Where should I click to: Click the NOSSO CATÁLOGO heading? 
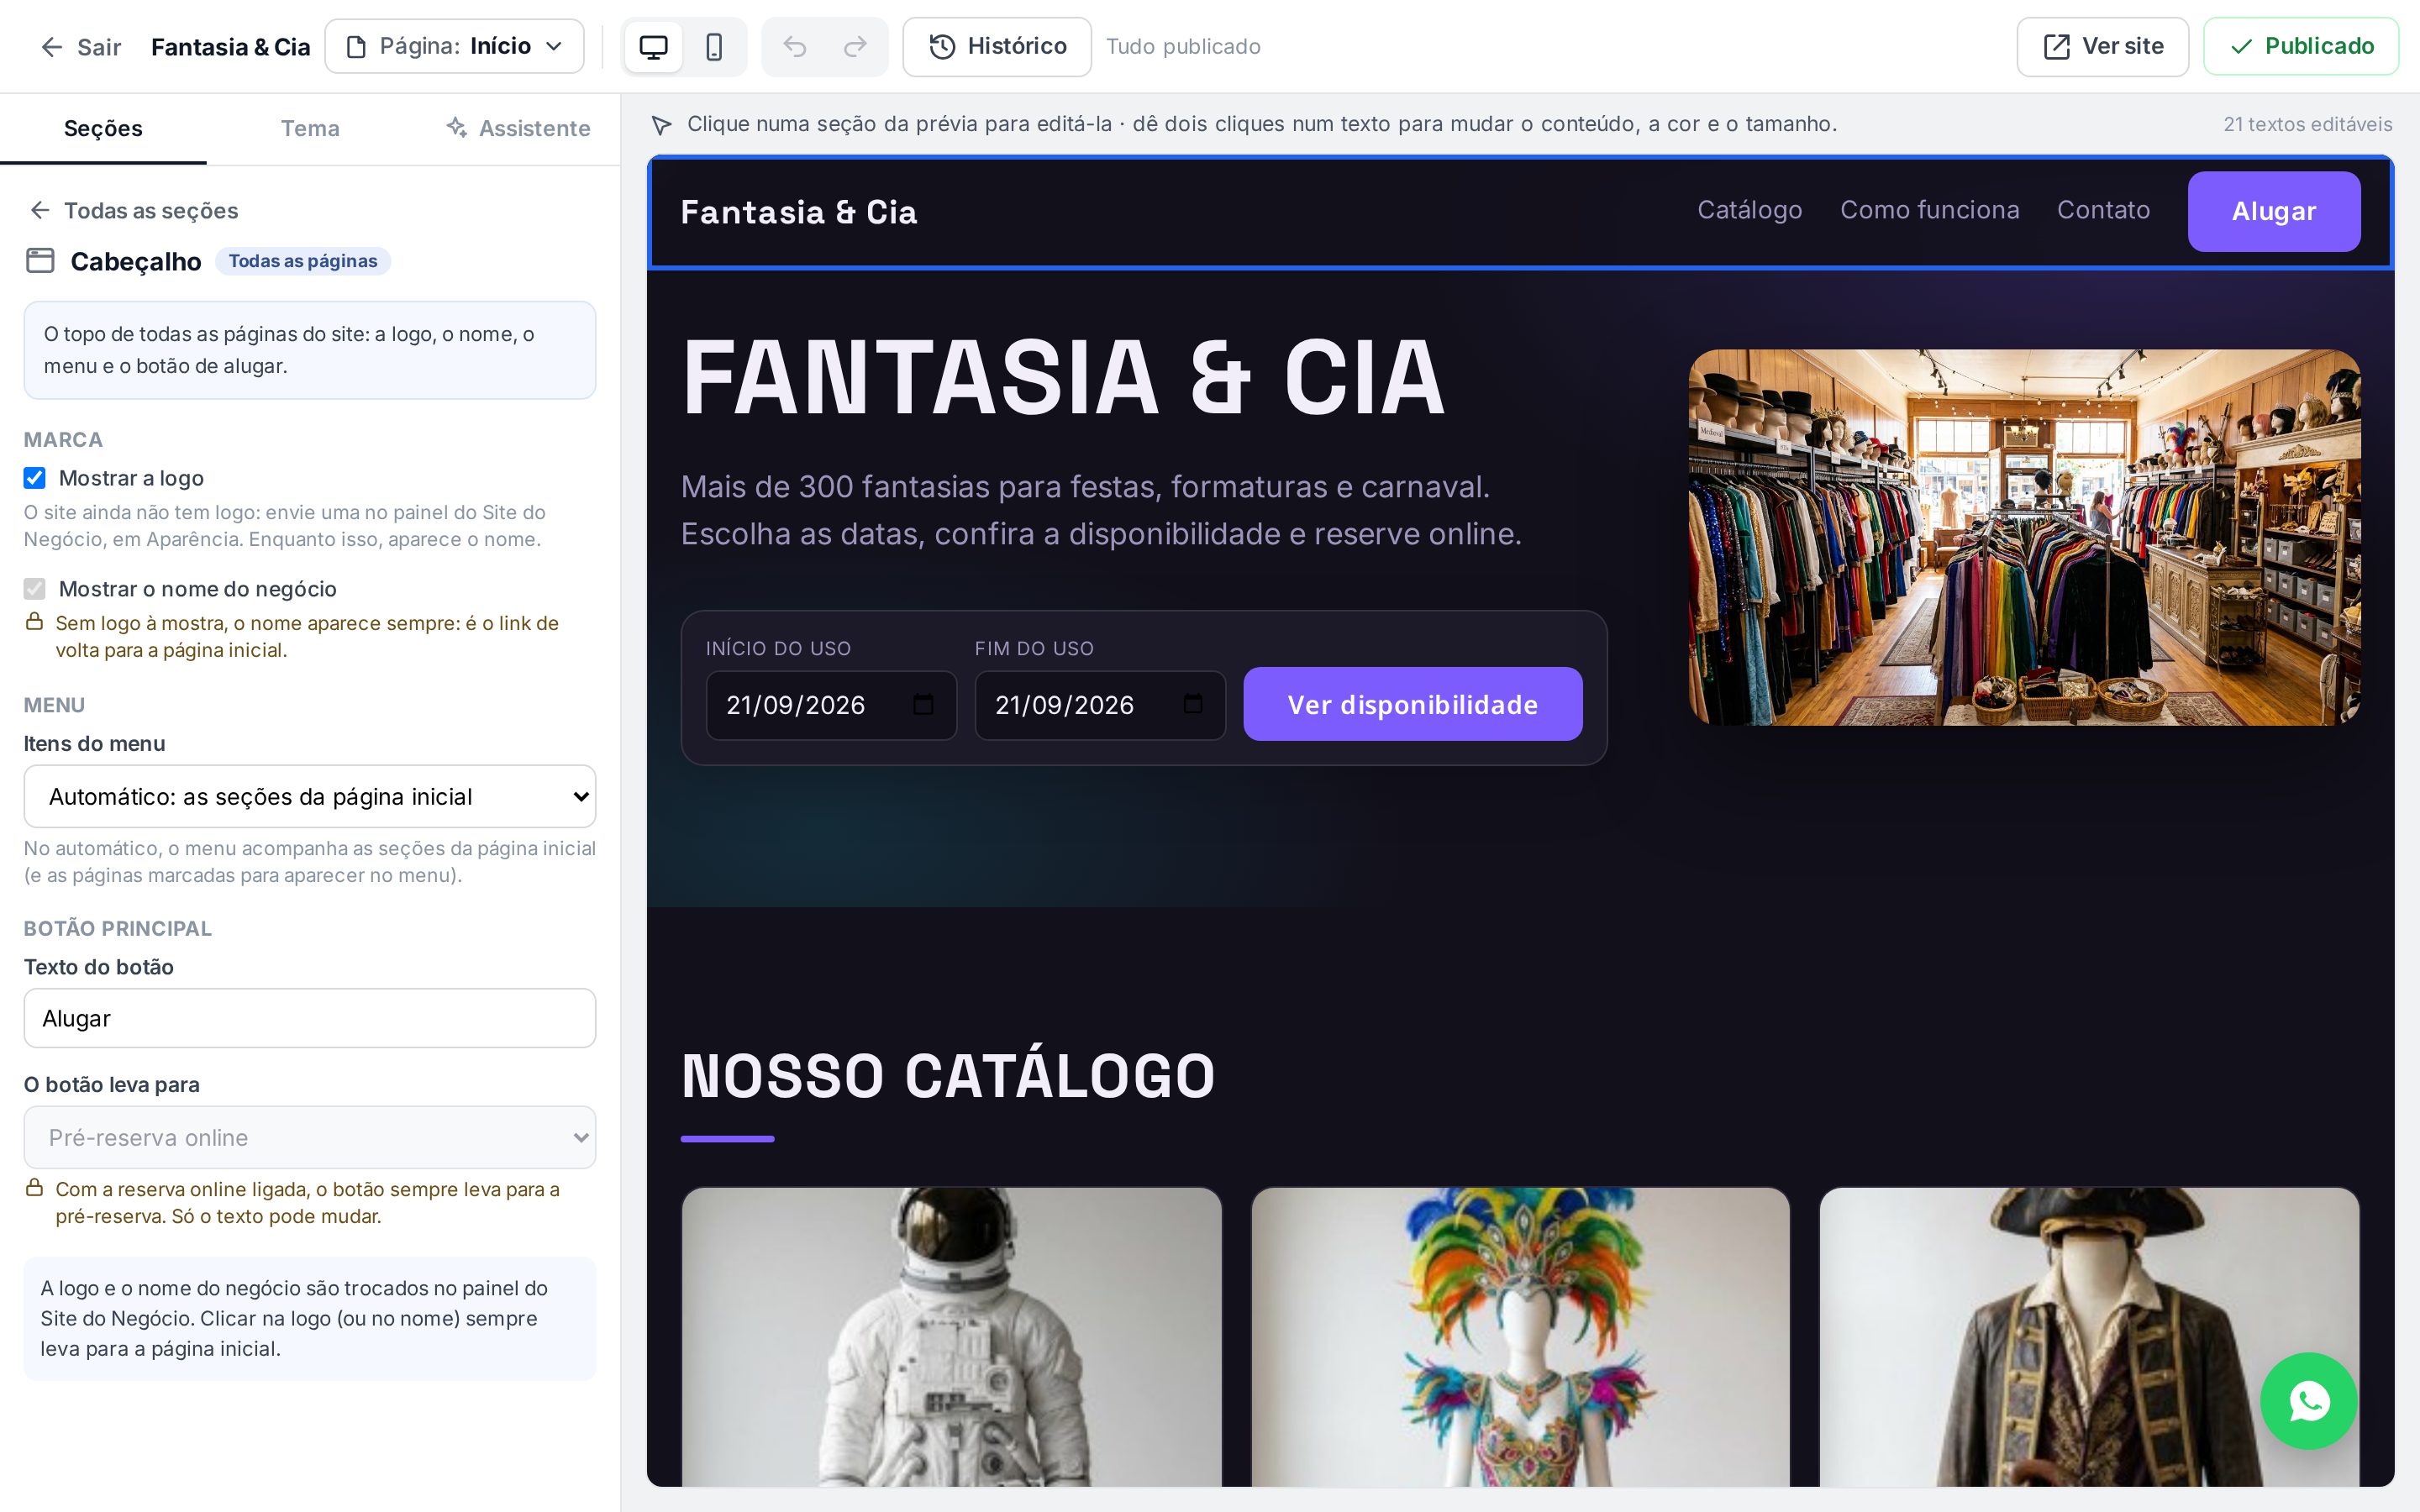point(948,1076)
